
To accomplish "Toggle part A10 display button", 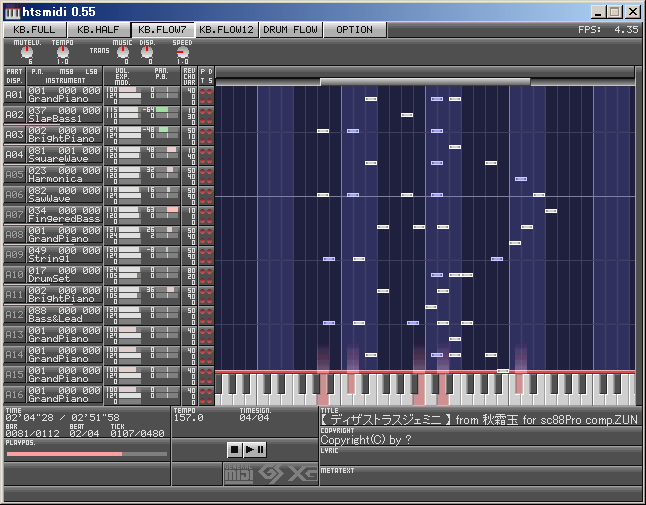I will 14,274.
